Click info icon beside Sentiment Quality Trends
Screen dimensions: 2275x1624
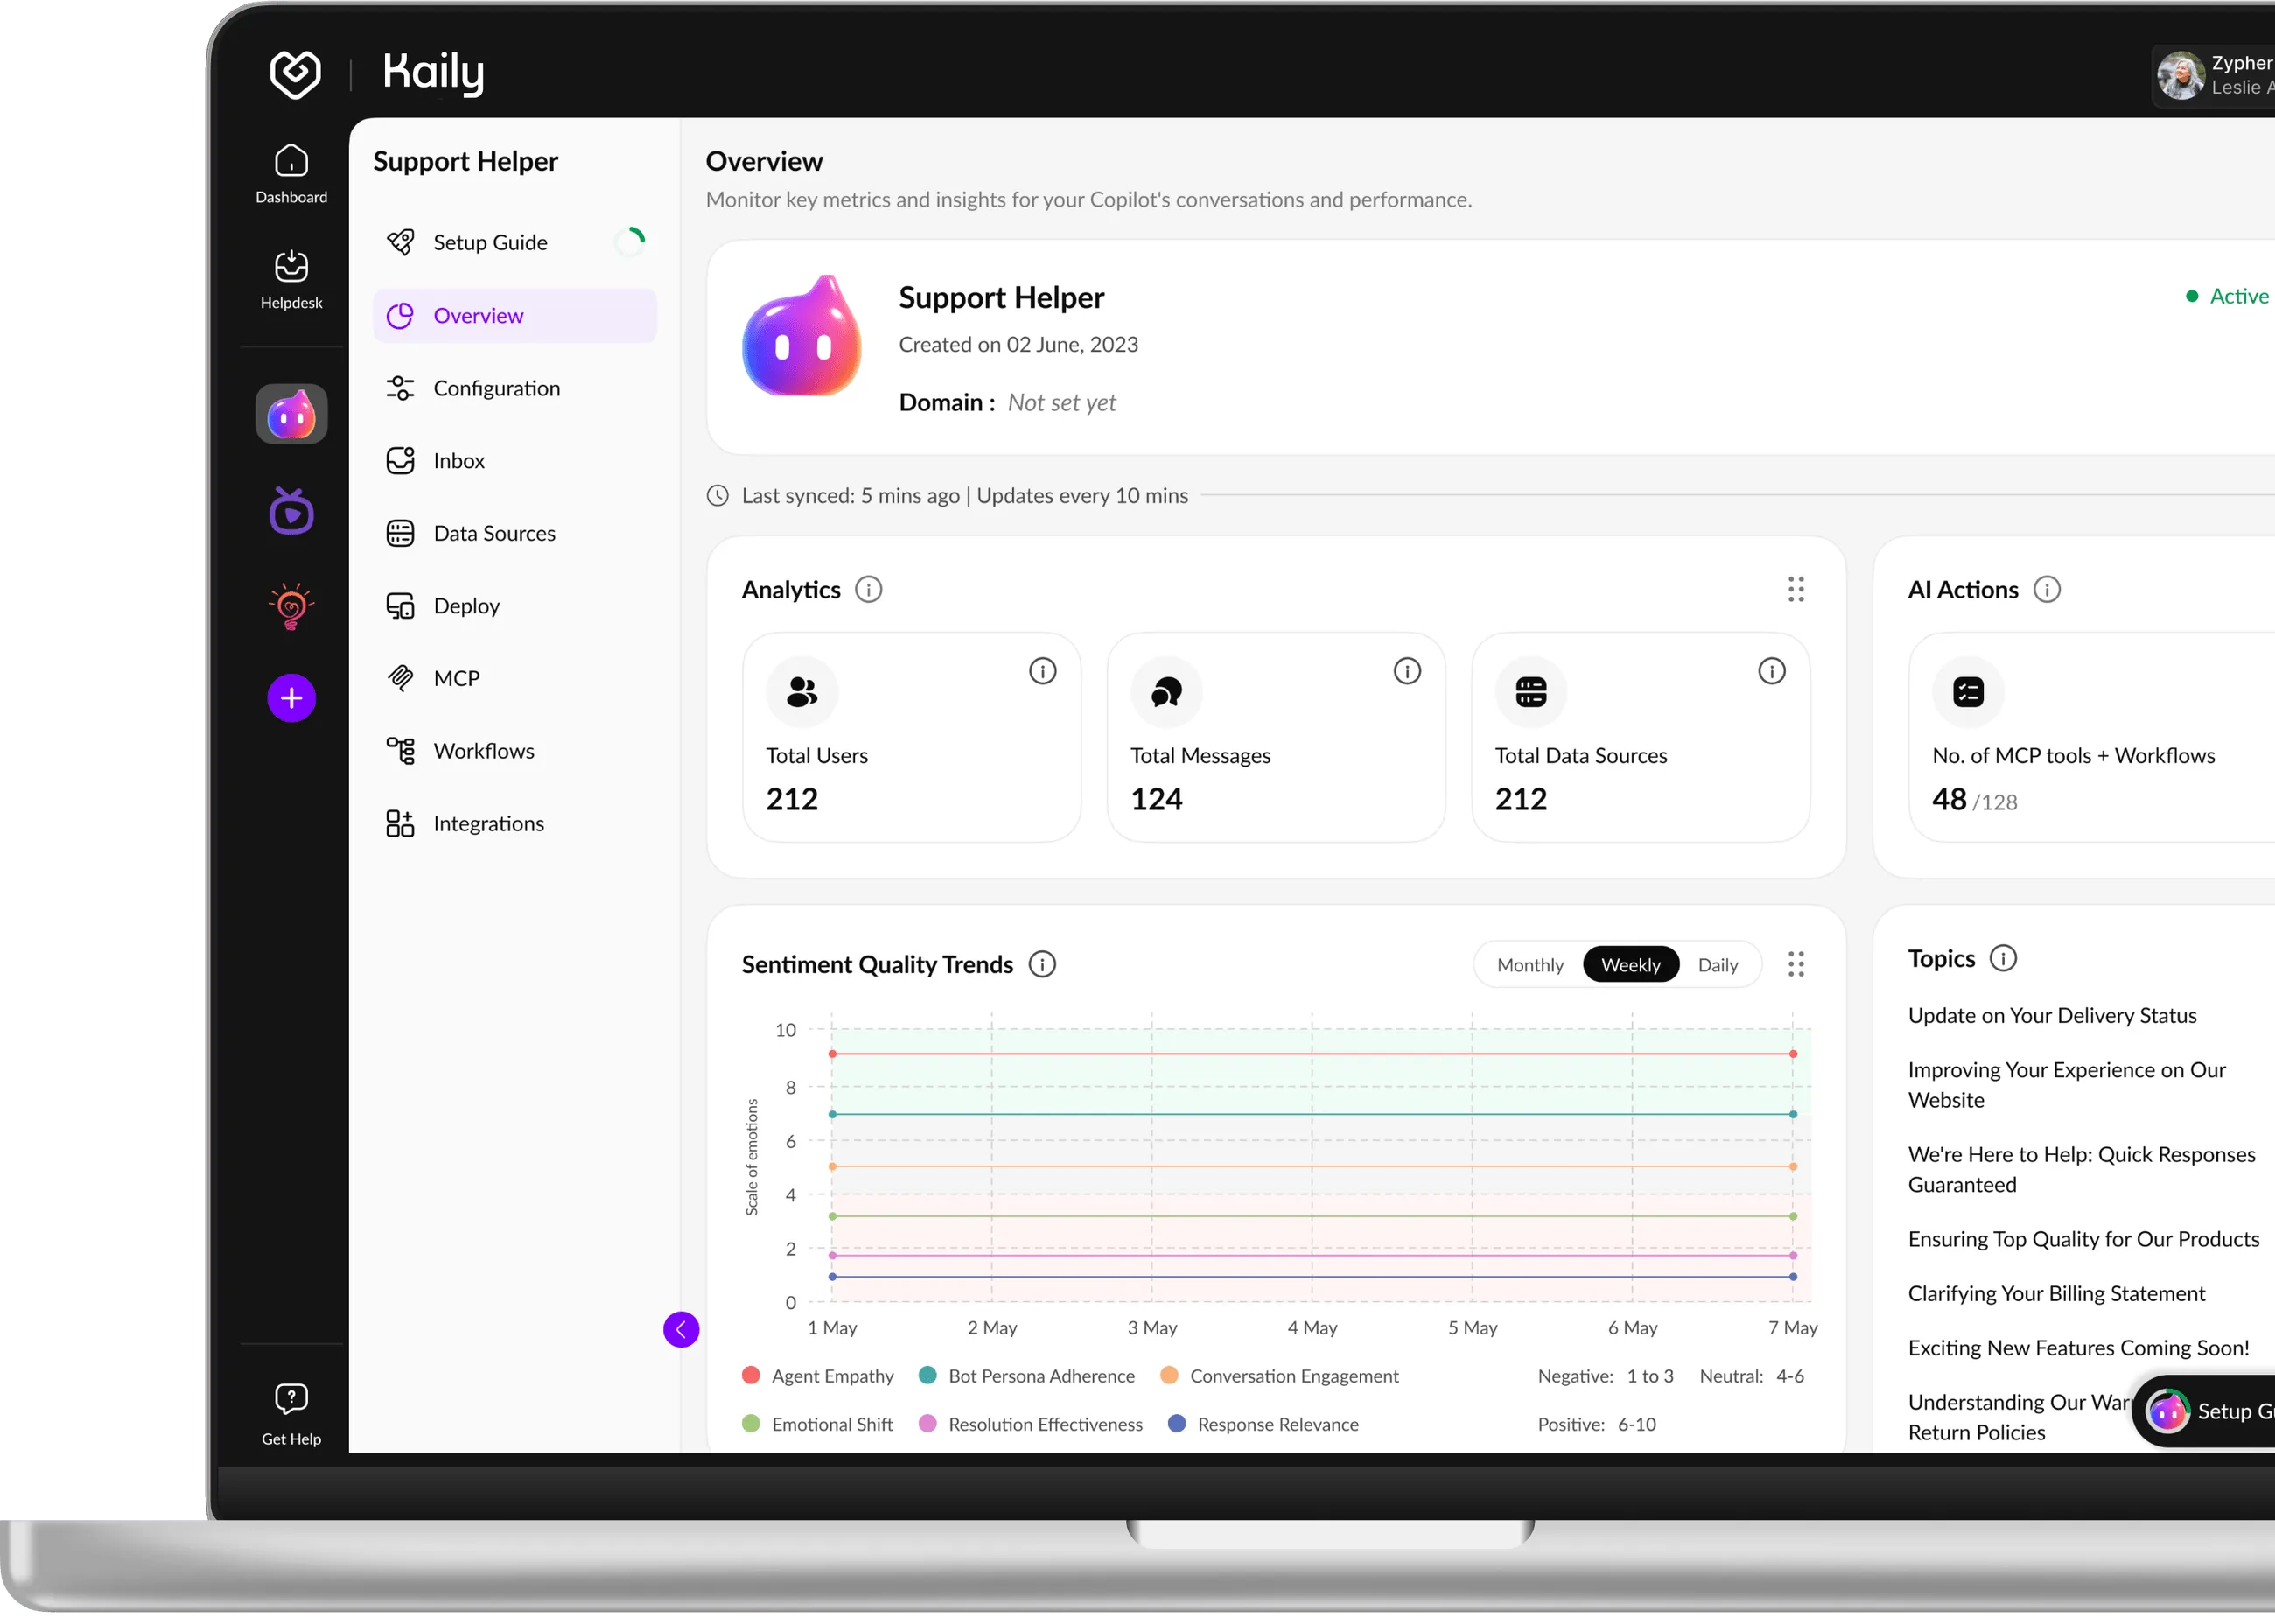click(x=1042, y=964)
